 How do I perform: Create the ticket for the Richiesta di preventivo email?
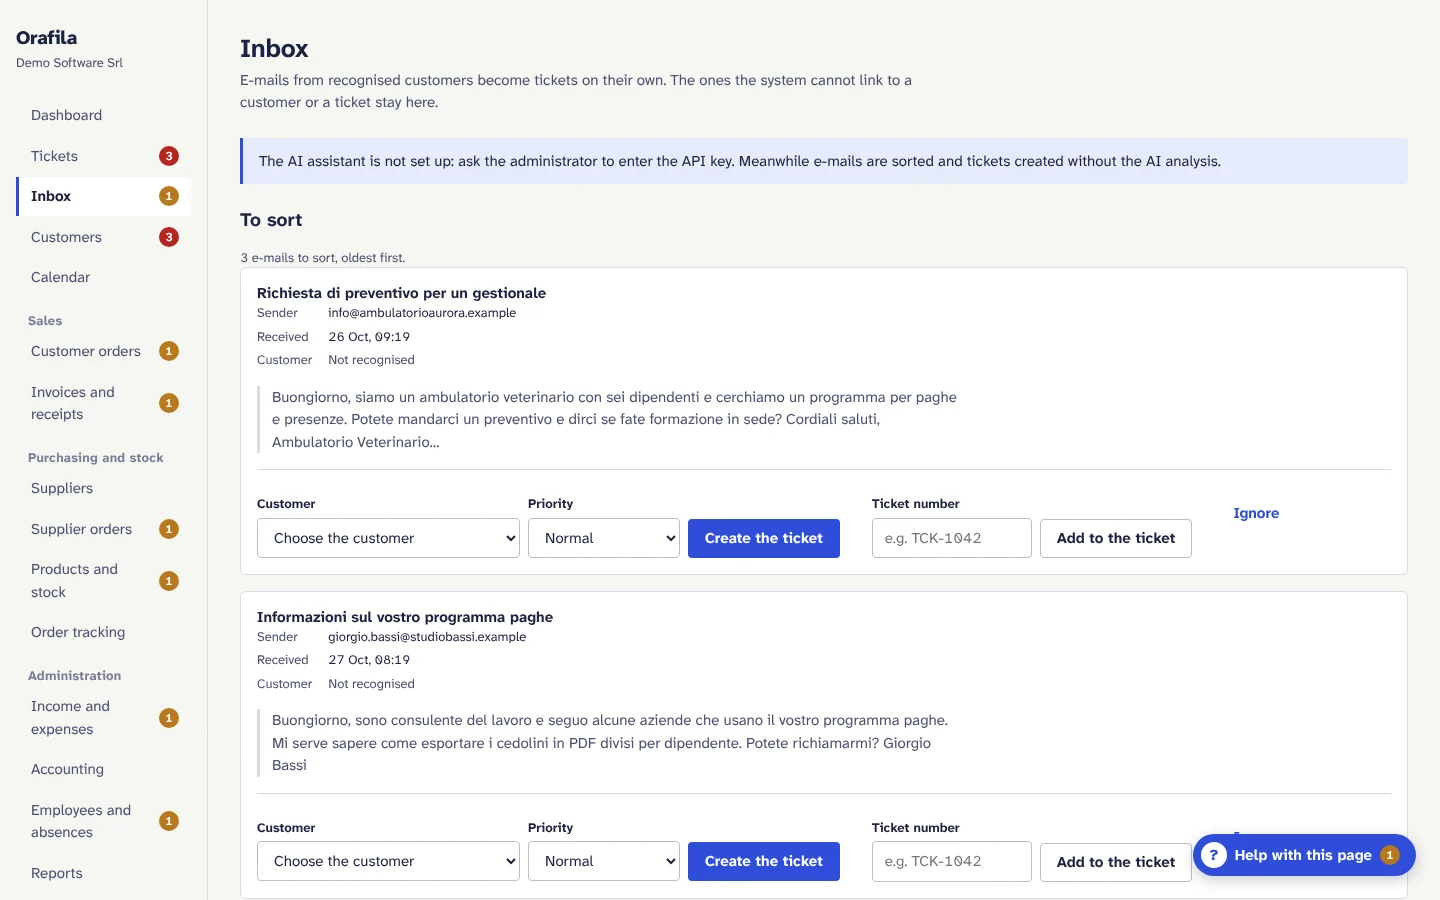[x=764, y=538]
